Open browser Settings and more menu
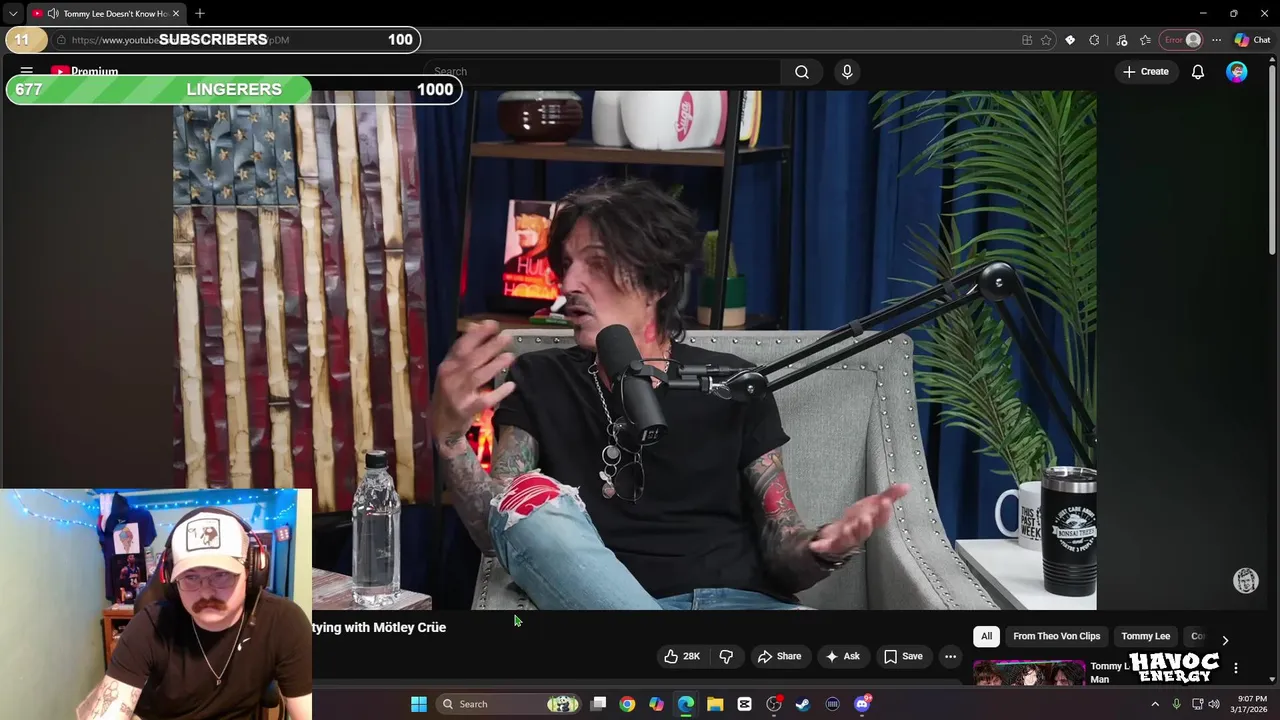Viewport: 1280px width, 720px height. click(1216, 40)
